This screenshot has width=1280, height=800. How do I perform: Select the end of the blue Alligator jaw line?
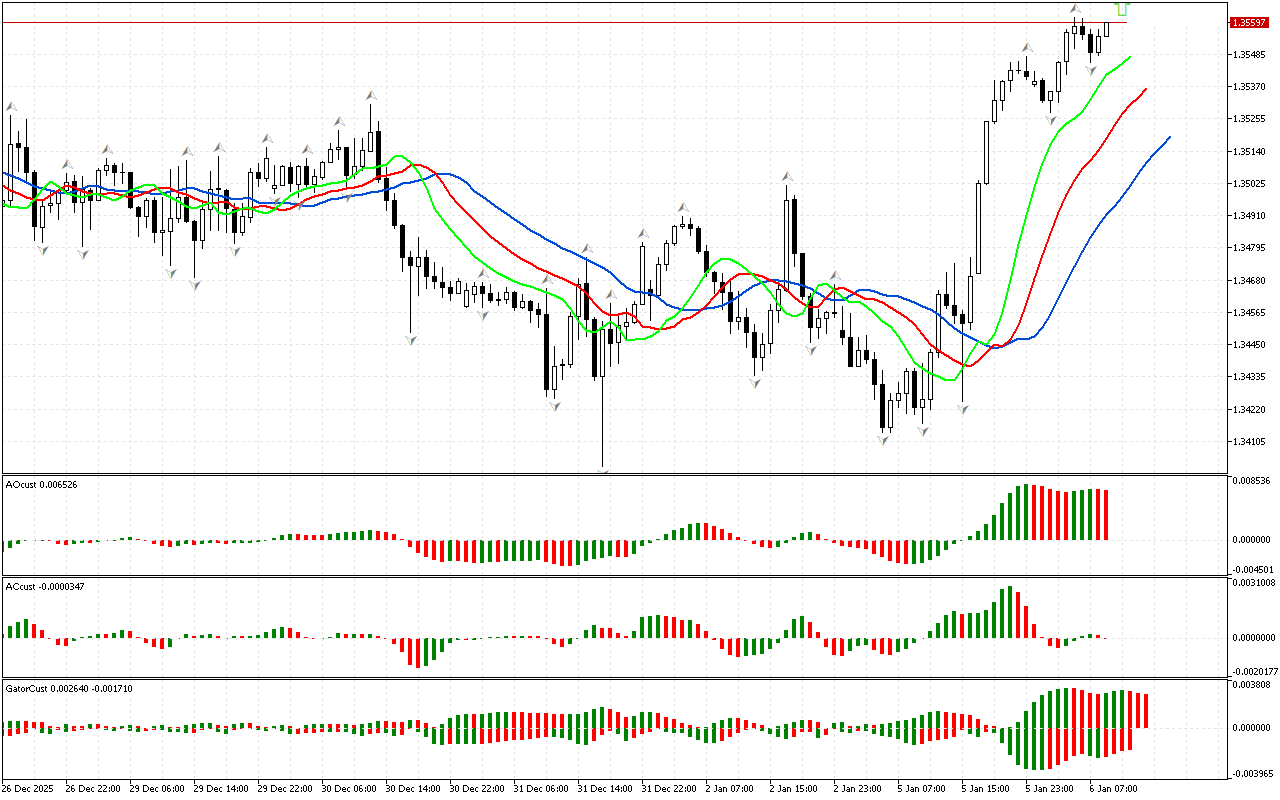(x=1169, y=137)
